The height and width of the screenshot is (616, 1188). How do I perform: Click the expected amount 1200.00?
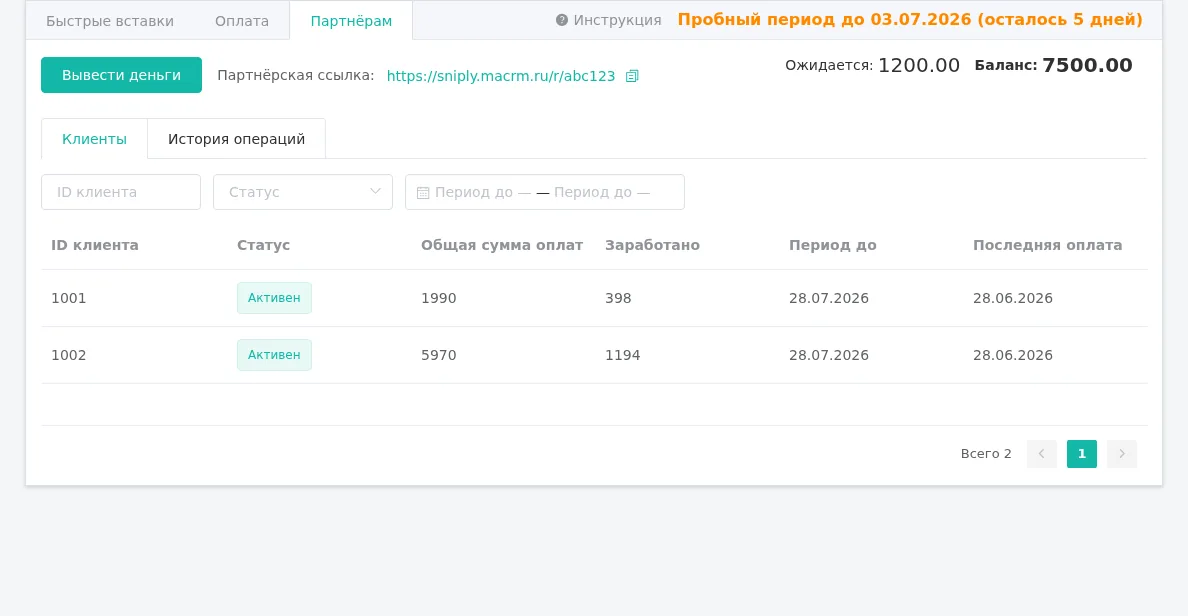coord(919,65)
